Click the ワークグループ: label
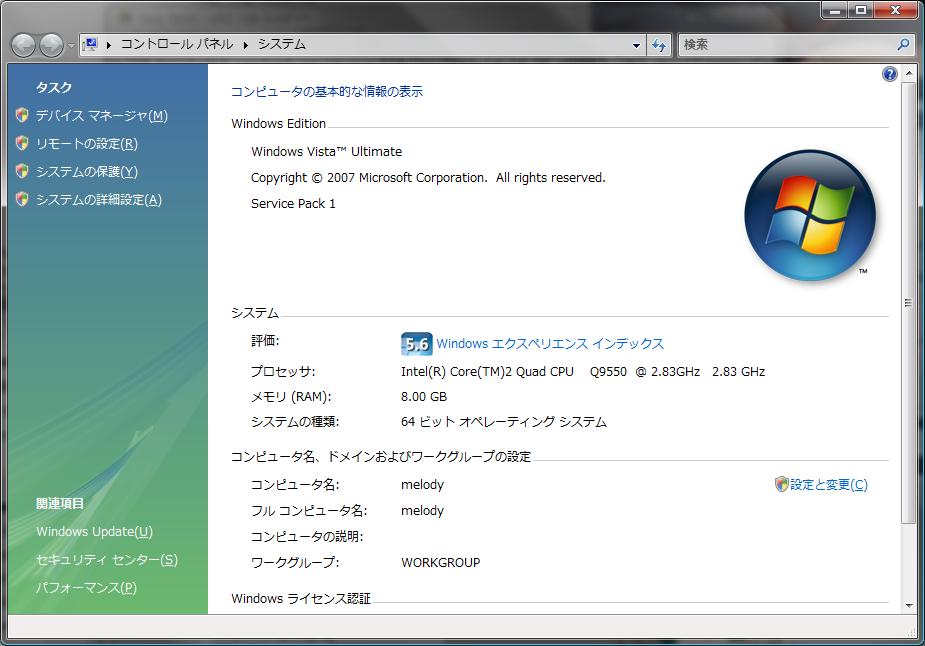 pyautogui.click(x=295, y=563)
